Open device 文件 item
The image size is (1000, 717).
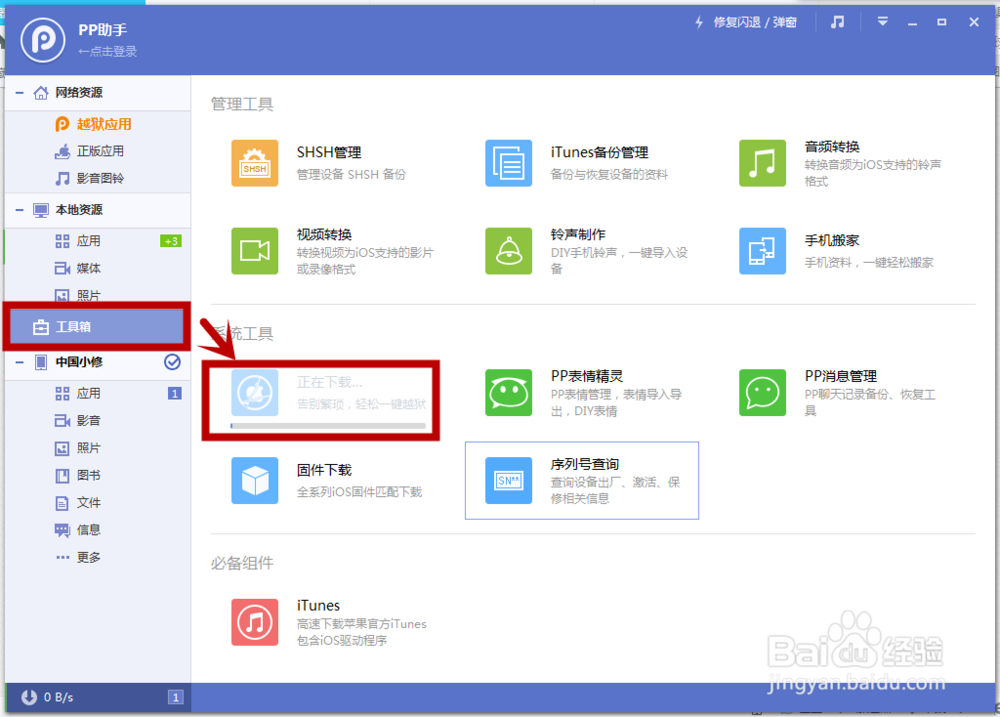[x=89, y=503]
